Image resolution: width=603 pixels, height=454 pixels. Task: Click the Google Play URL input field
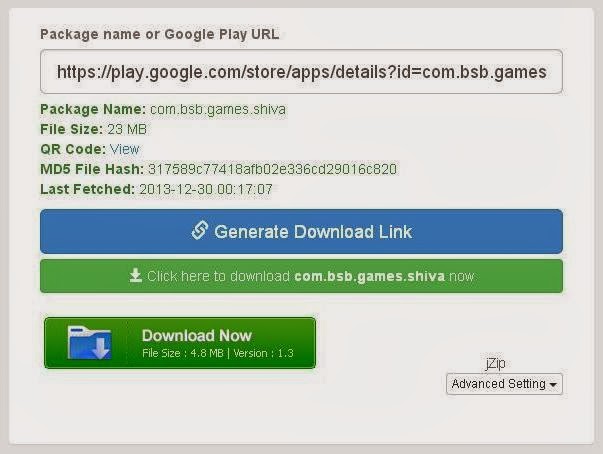301,72
